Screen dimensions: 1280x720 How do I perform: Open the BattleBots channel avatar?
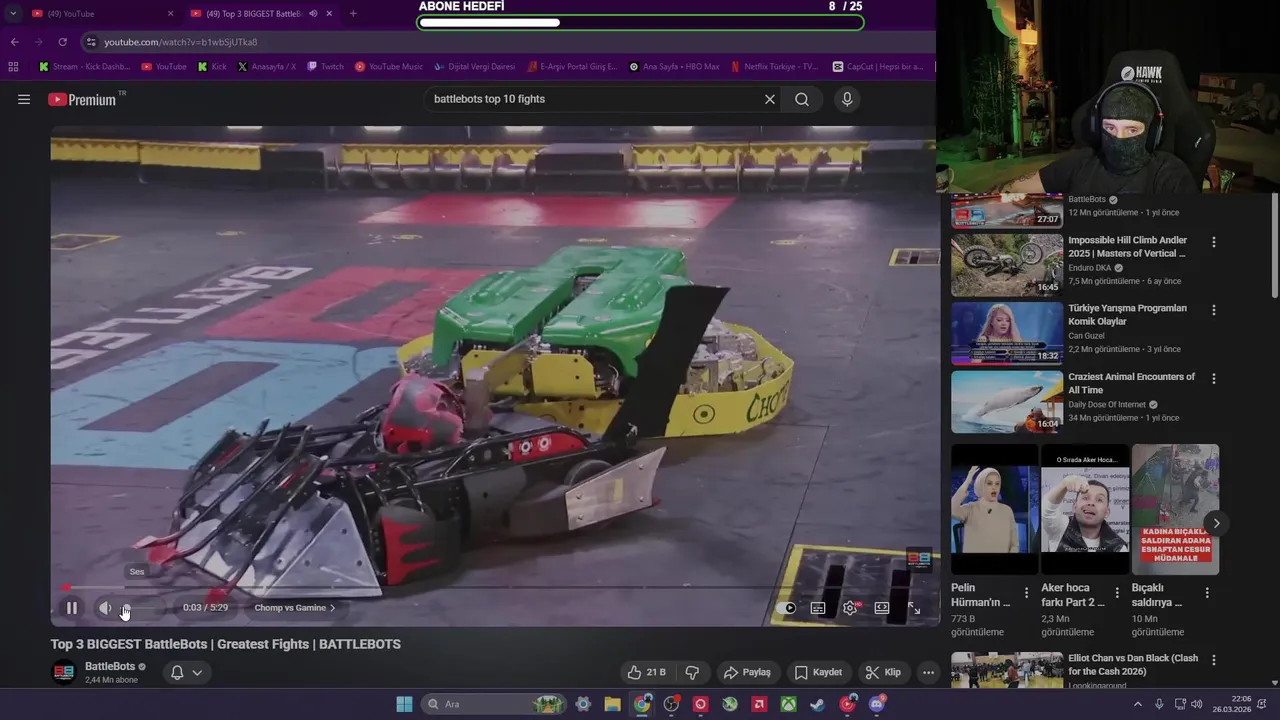coord(64,672)
